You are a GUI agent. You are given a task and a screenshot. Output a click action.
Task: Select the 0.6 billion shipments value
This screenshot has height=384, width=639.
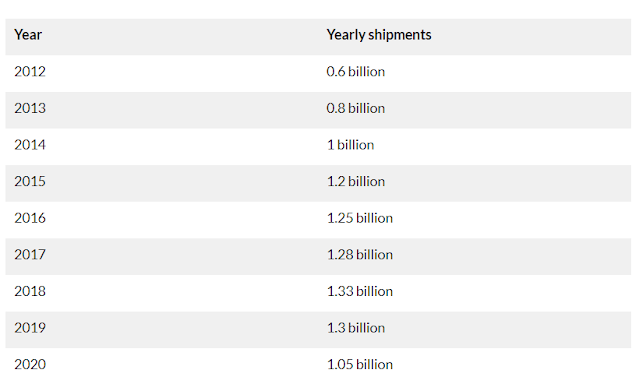[355, 72]
